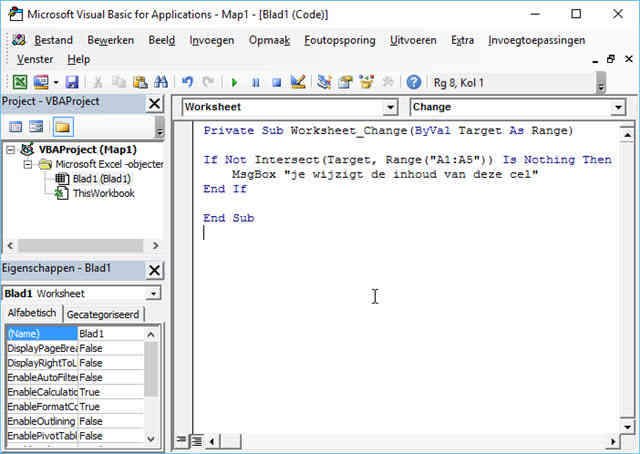Open the Worksheet object dropdown
Screen dimensions: 640x454
click(x=390, y=107)
